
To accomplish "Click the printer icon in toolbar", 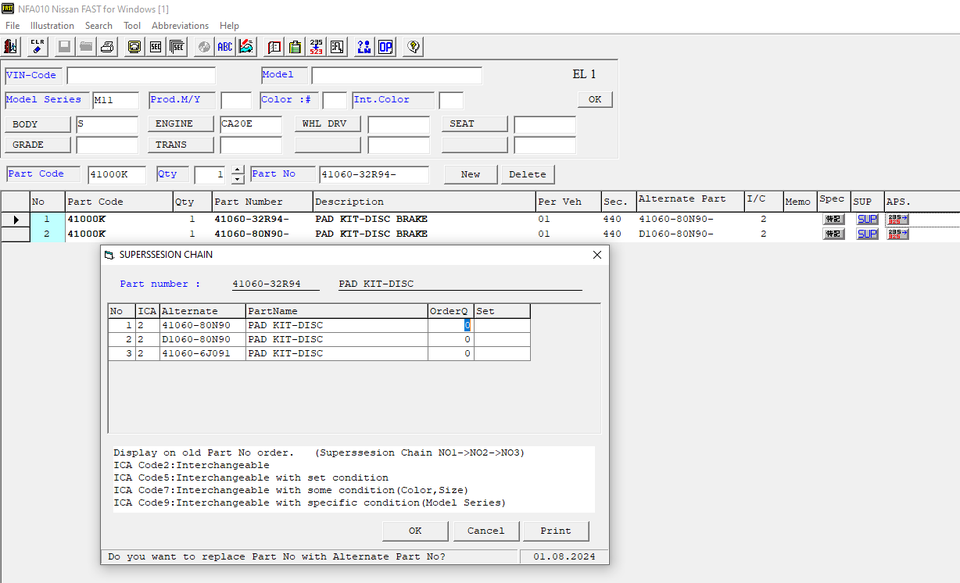I will [108, 47].
